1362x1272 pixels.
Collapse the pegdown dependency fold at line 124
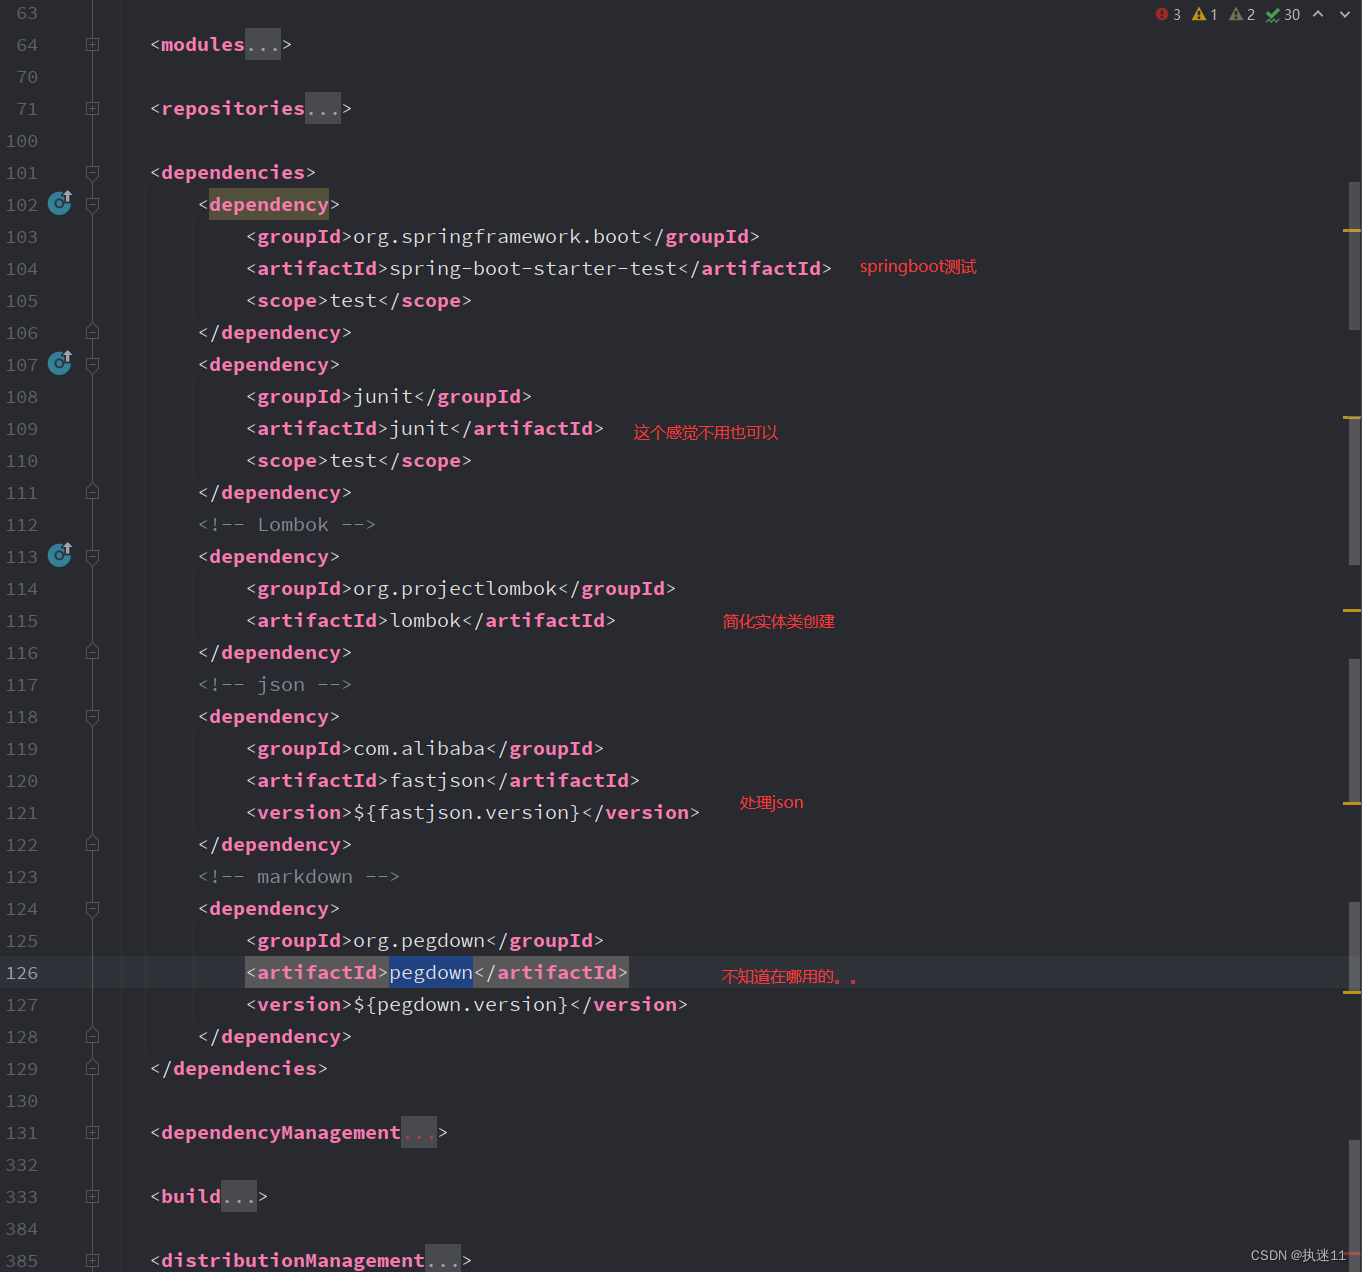coord(92,908)
